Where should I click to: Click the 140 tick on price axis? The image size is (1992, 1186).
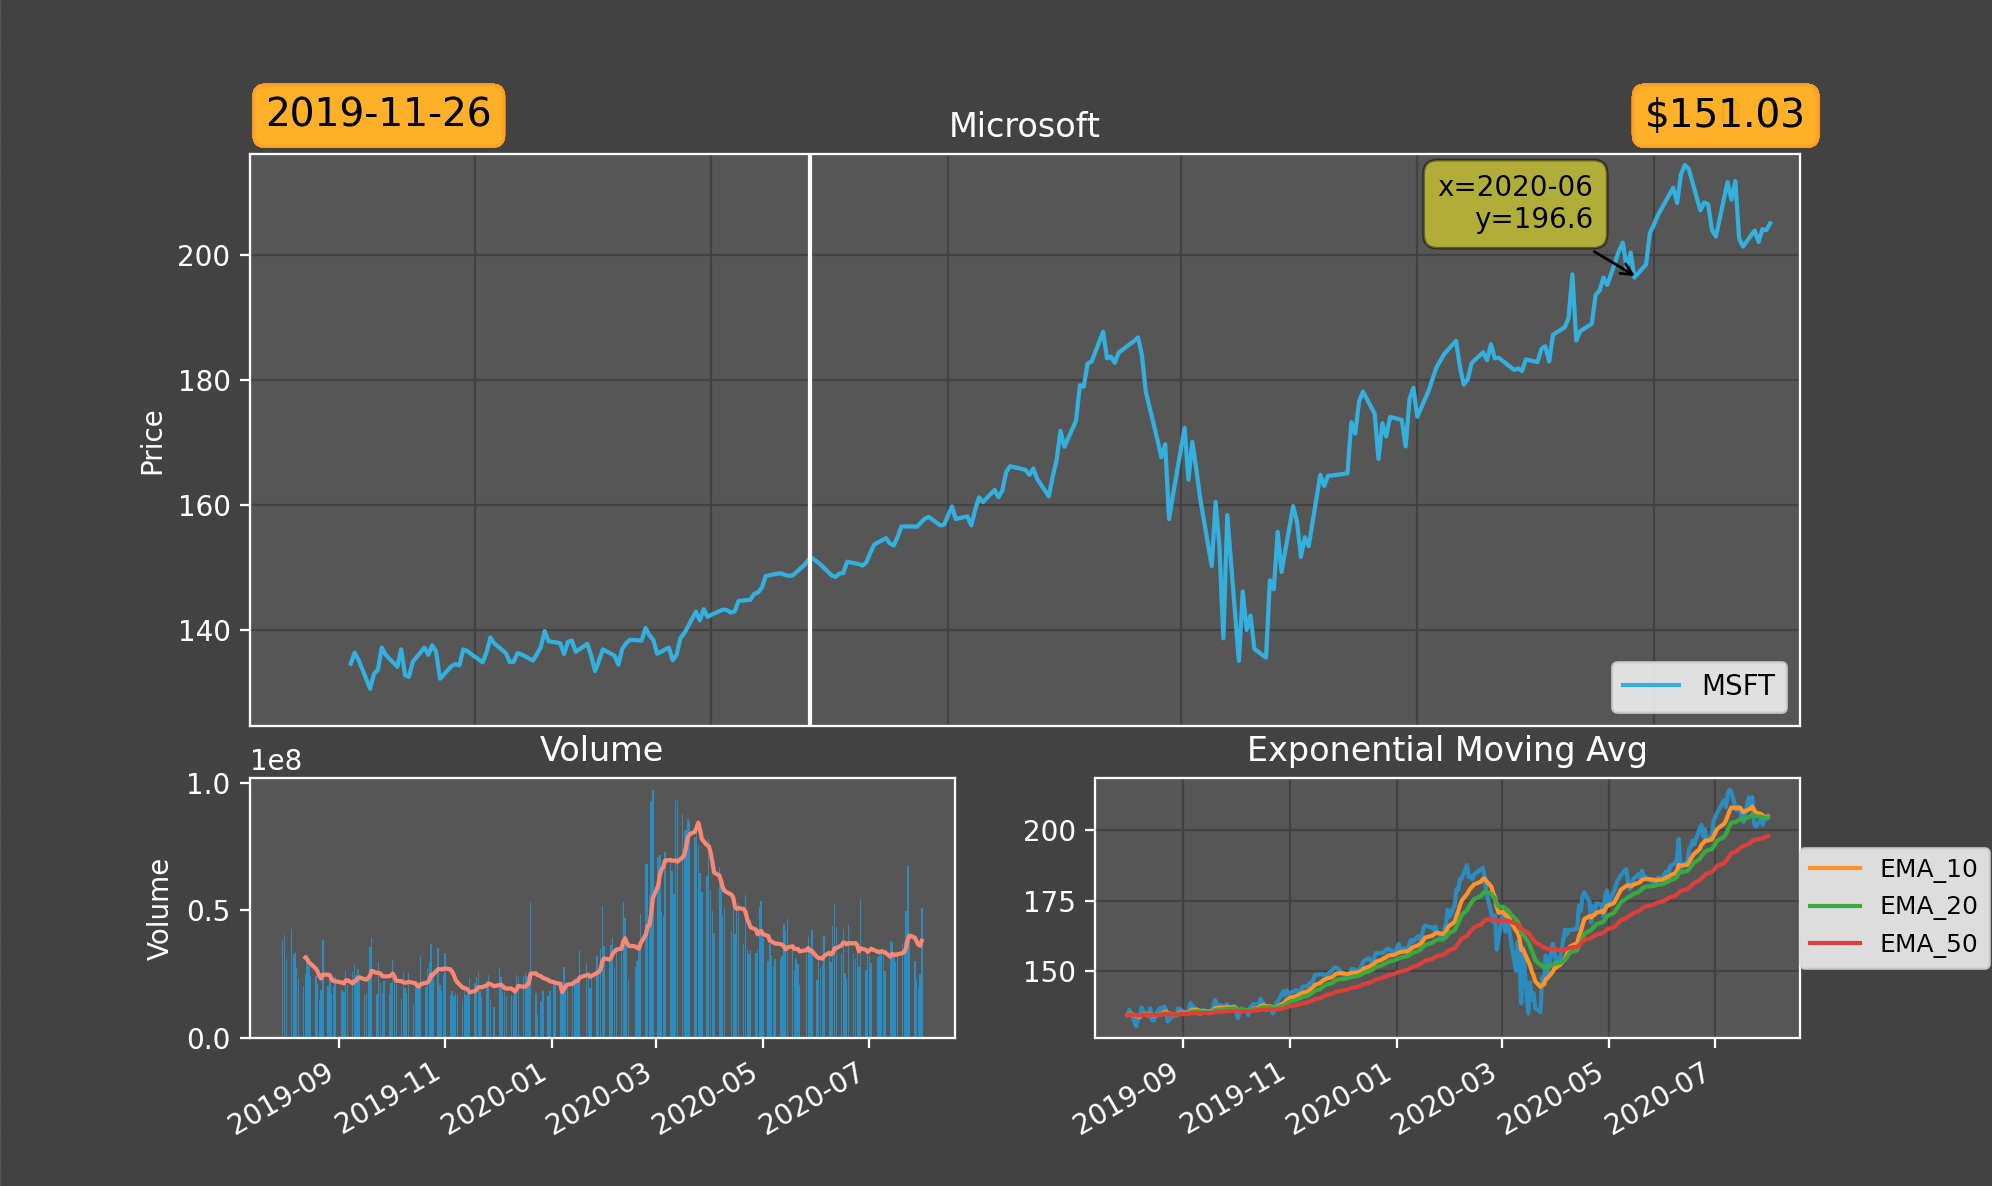pos(203,631)
